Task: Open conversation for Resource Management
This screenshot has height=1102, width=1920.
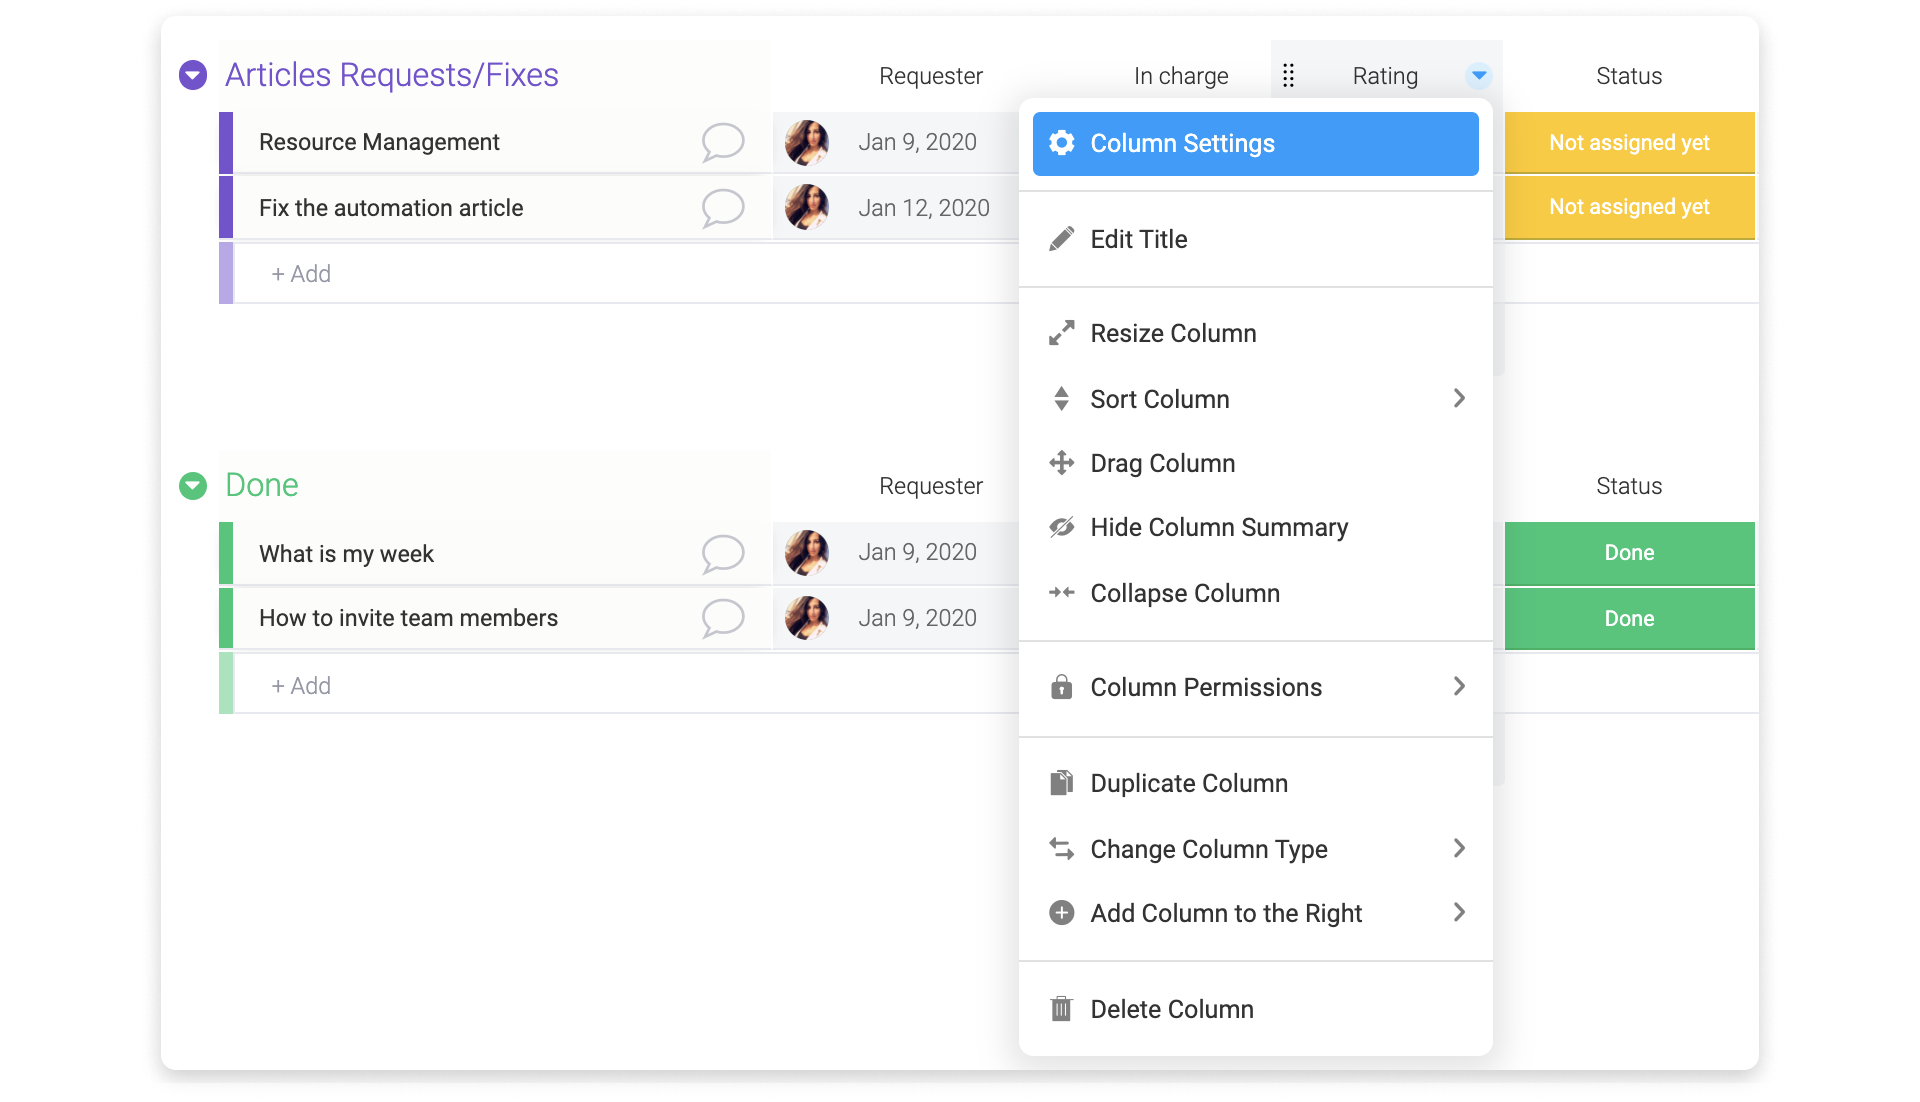Action: [722, 142]
